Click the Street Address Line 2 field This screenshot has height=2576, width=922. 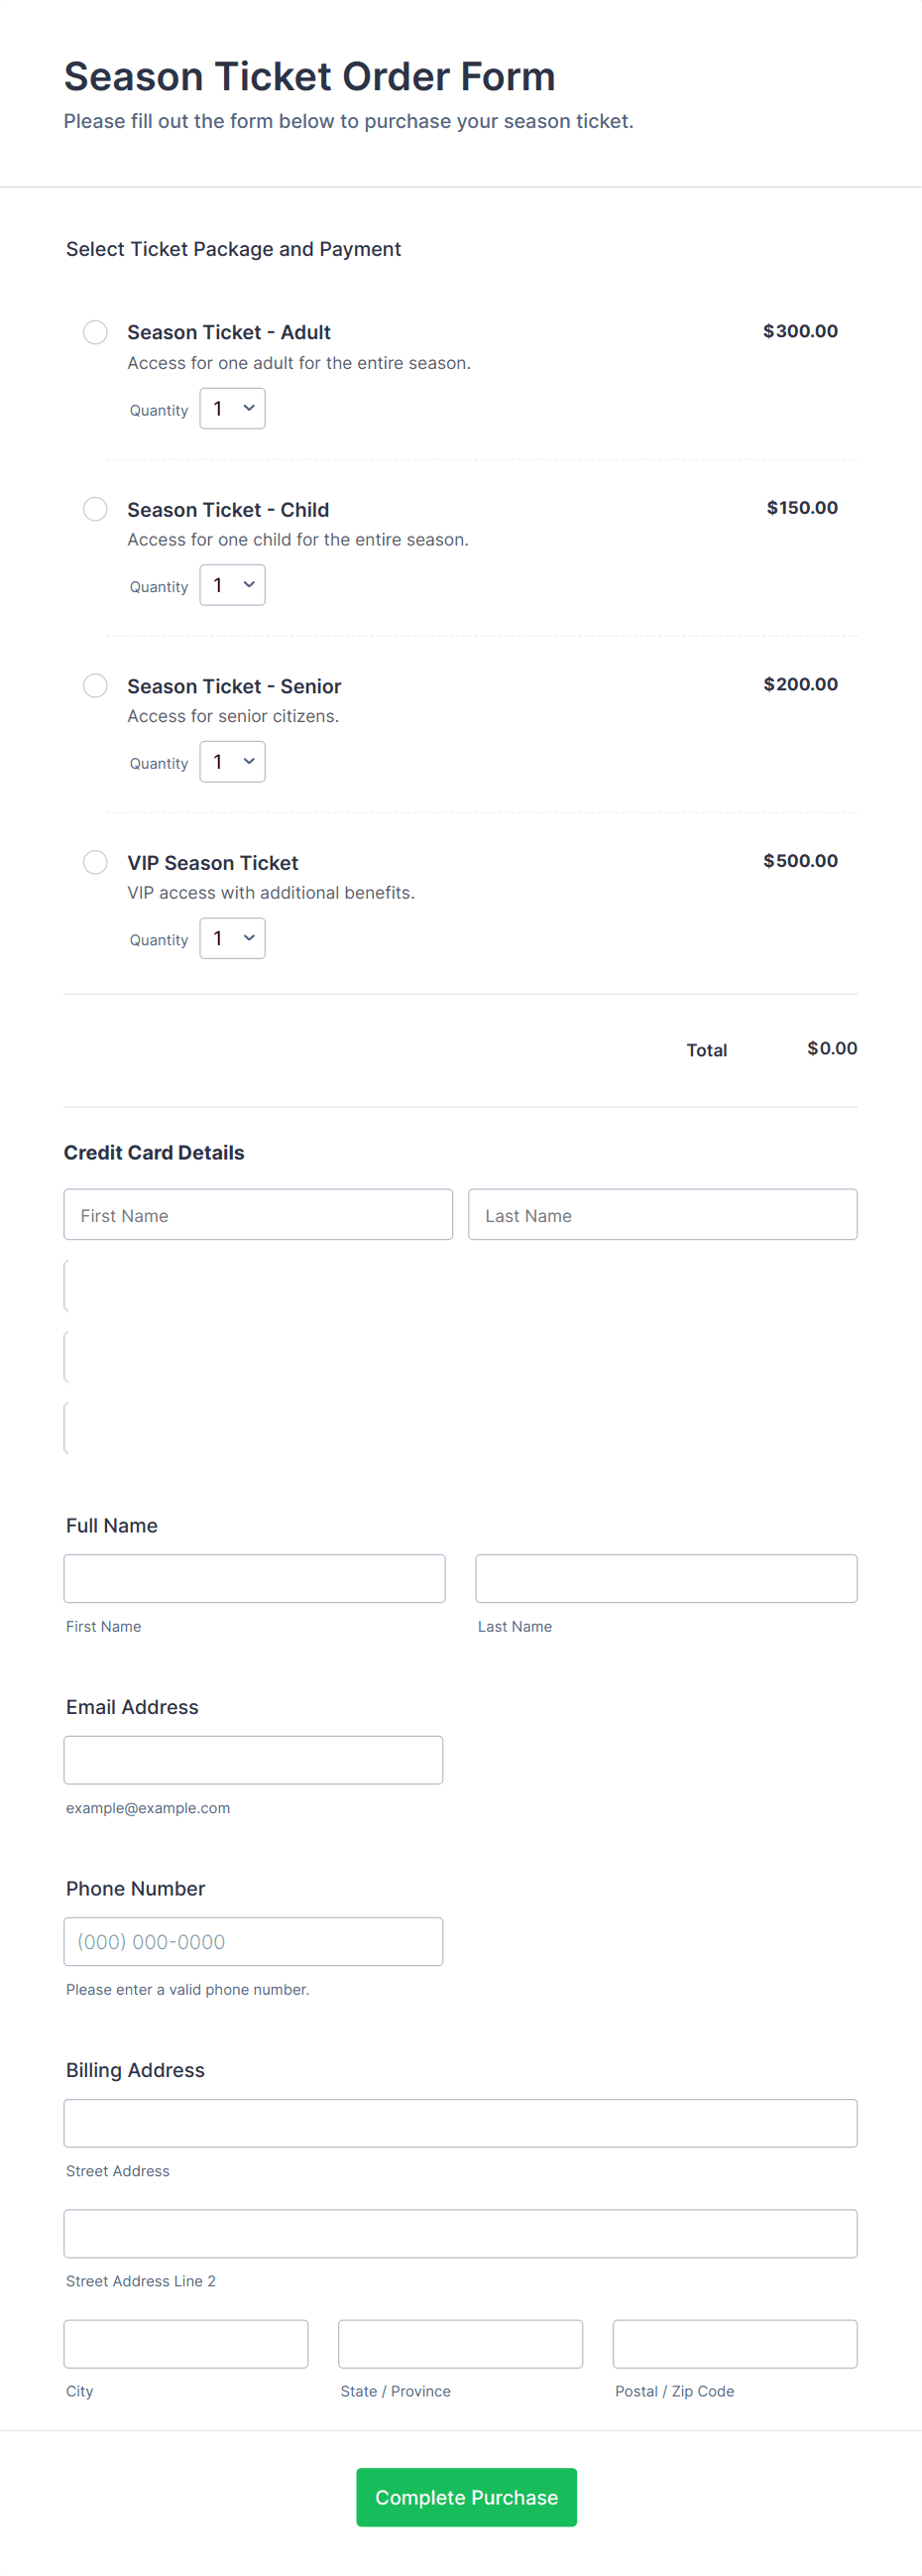pos(460,2233)
